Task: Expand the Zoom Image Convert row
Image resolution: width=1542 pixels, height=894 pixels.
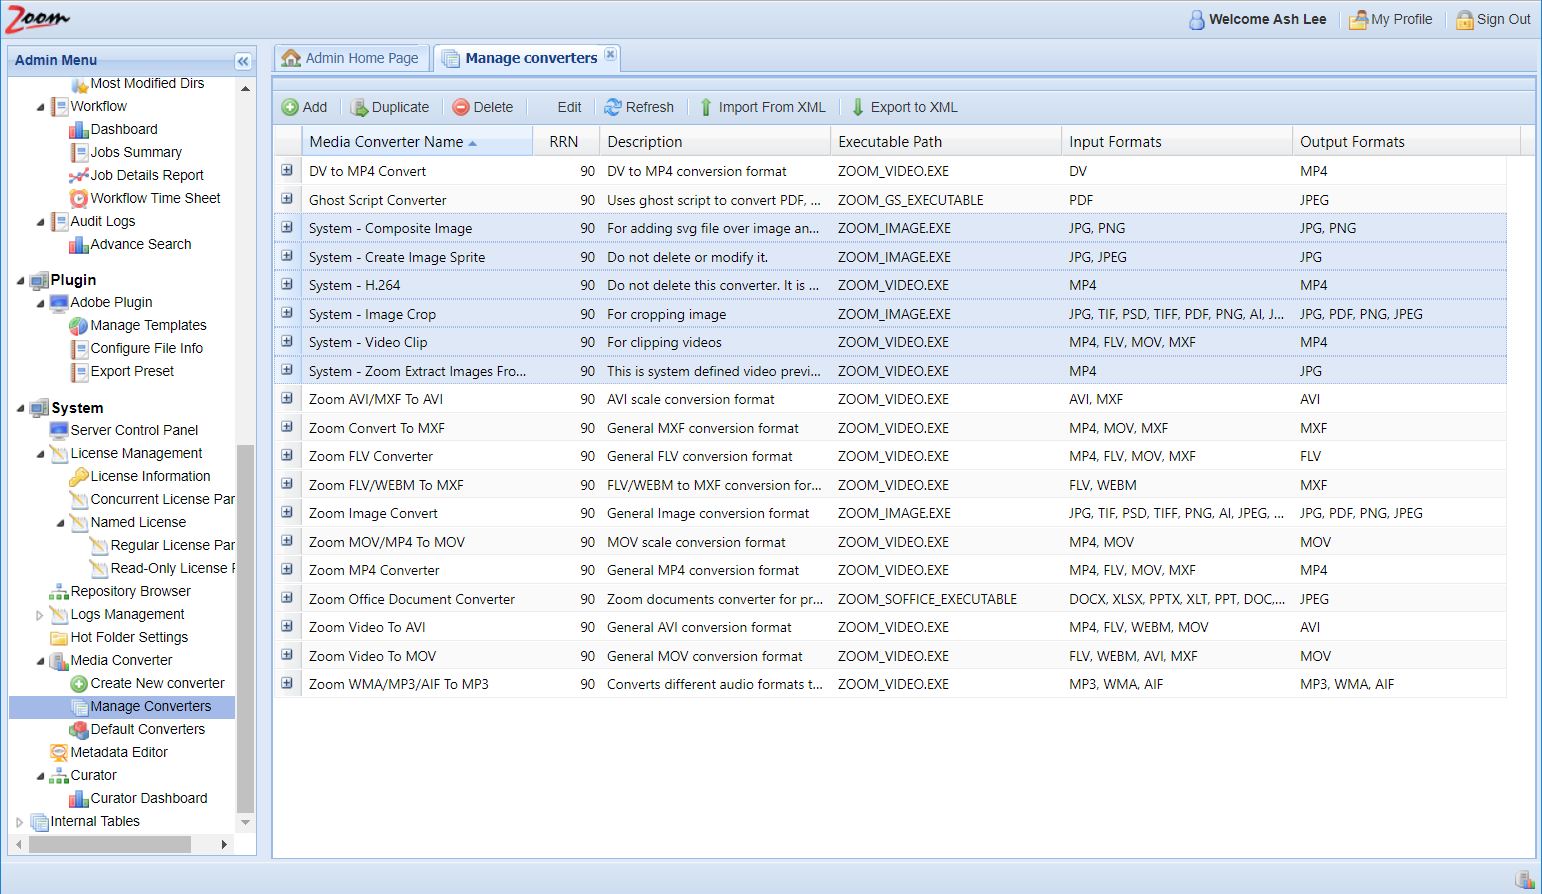Action: click(287, 513)
